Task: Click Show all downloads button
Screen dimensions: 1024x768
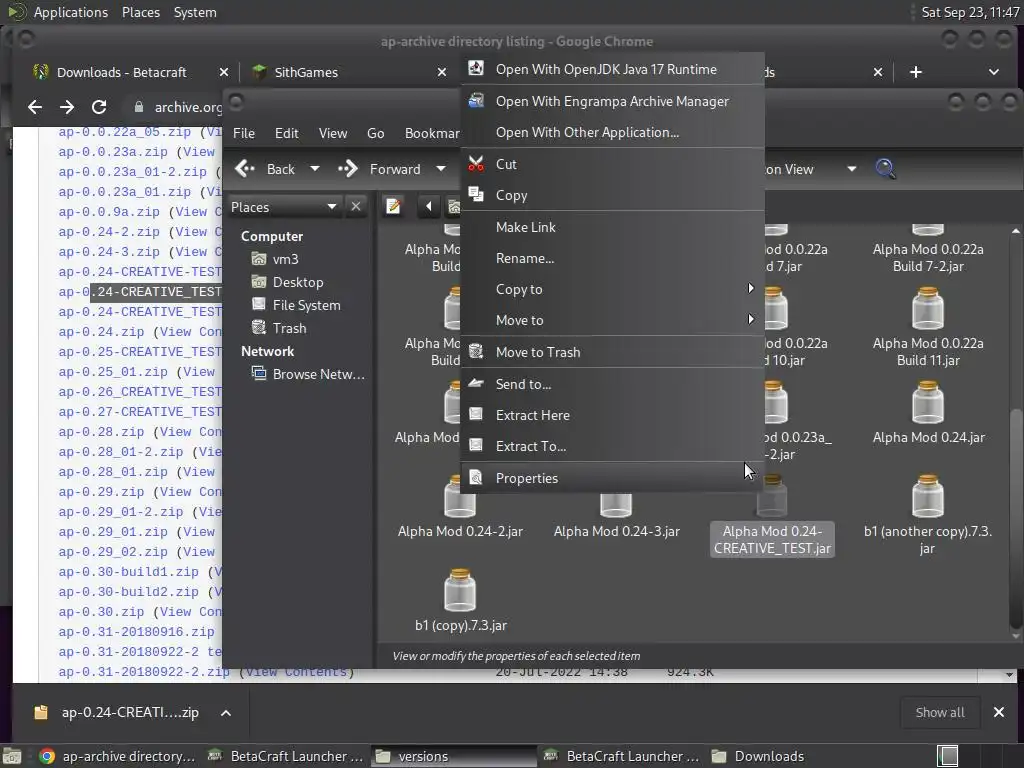Action: (940, 712)
